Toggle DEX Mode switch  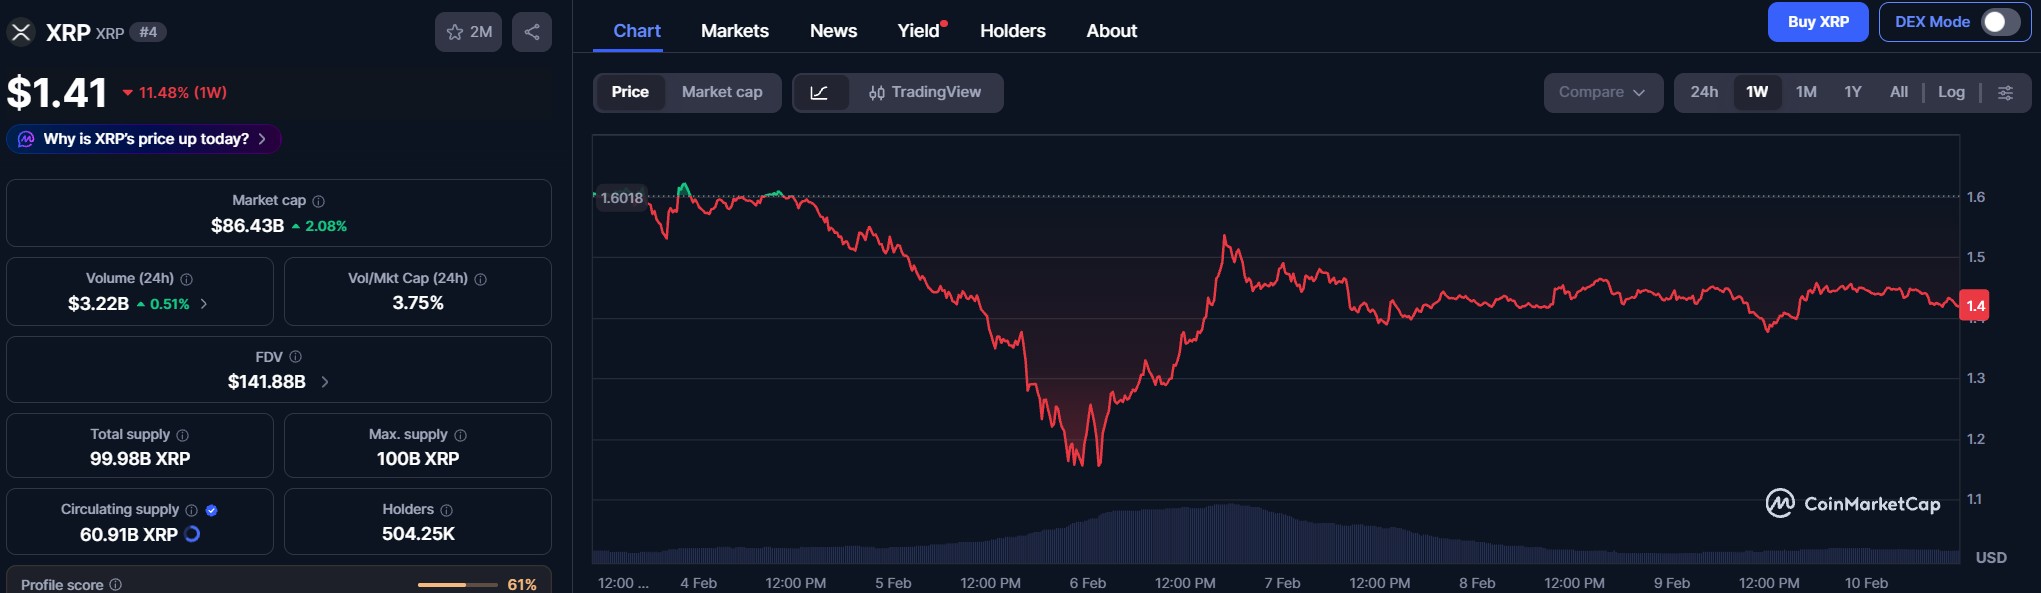[2000, 22]
